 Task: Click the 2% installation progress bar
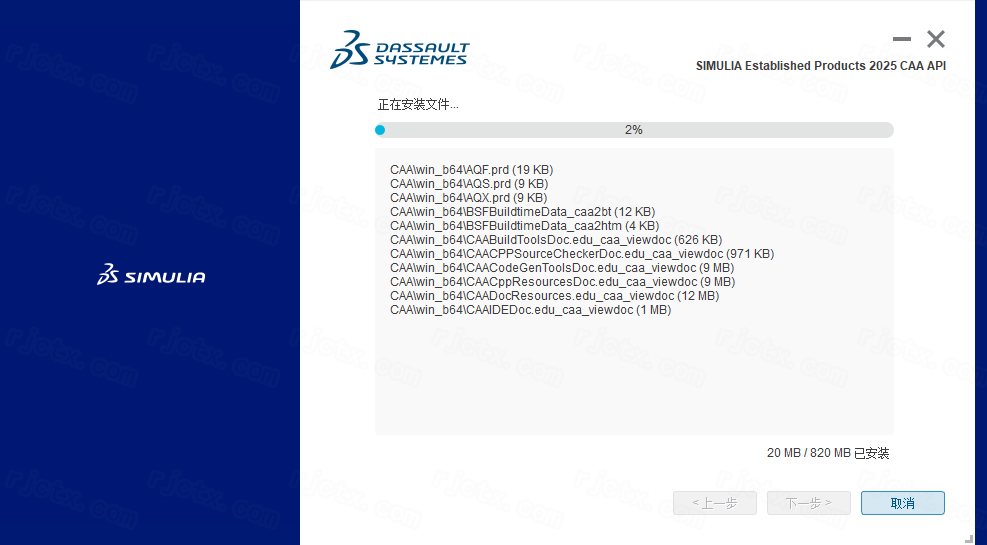(x=634, y=130)
